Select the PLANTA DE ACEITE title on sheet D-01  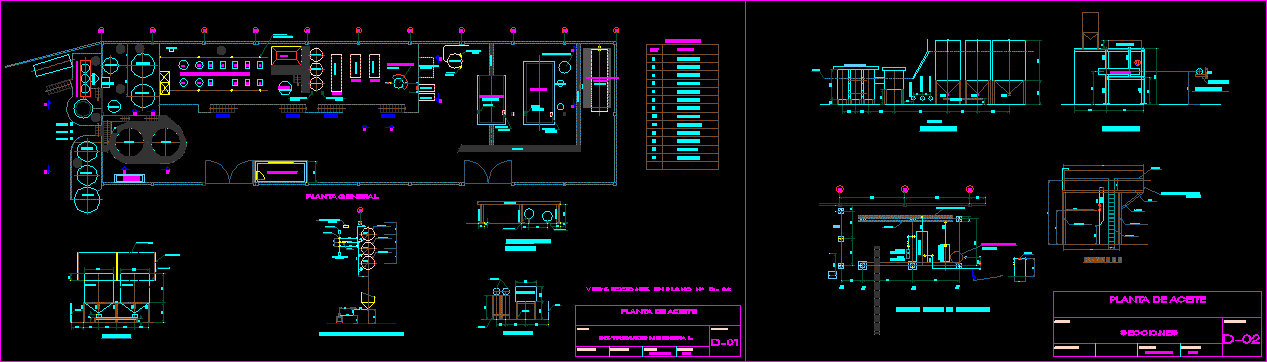658,311
